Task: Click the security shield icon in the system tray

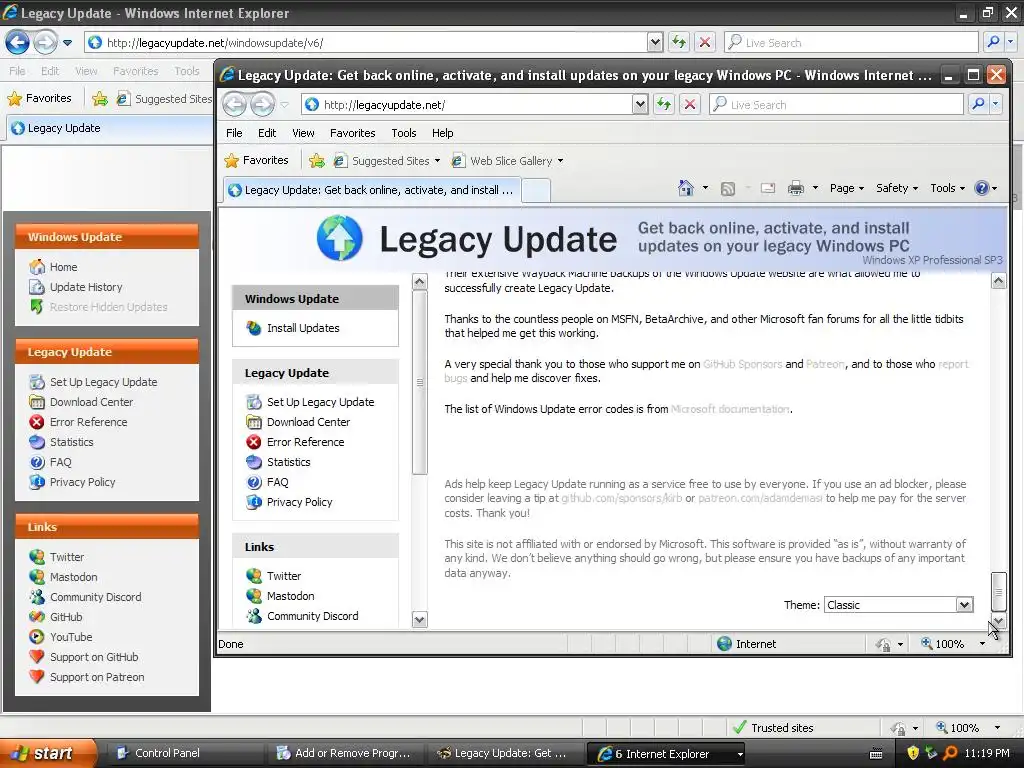Action: [x=913, y=753]
